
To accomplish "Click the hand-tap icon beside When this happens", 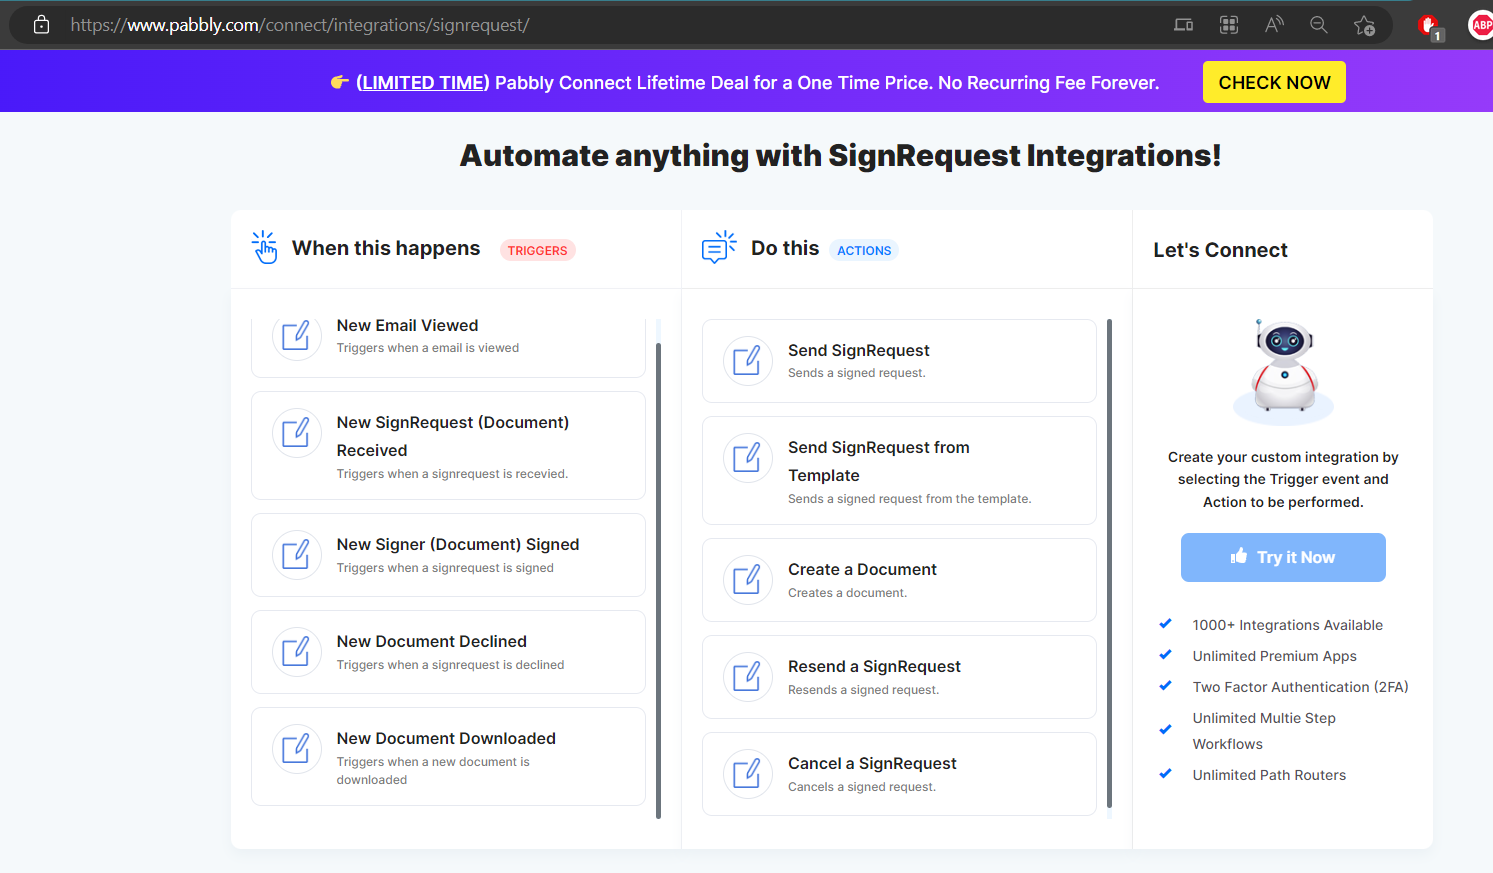I will [265, 247].
